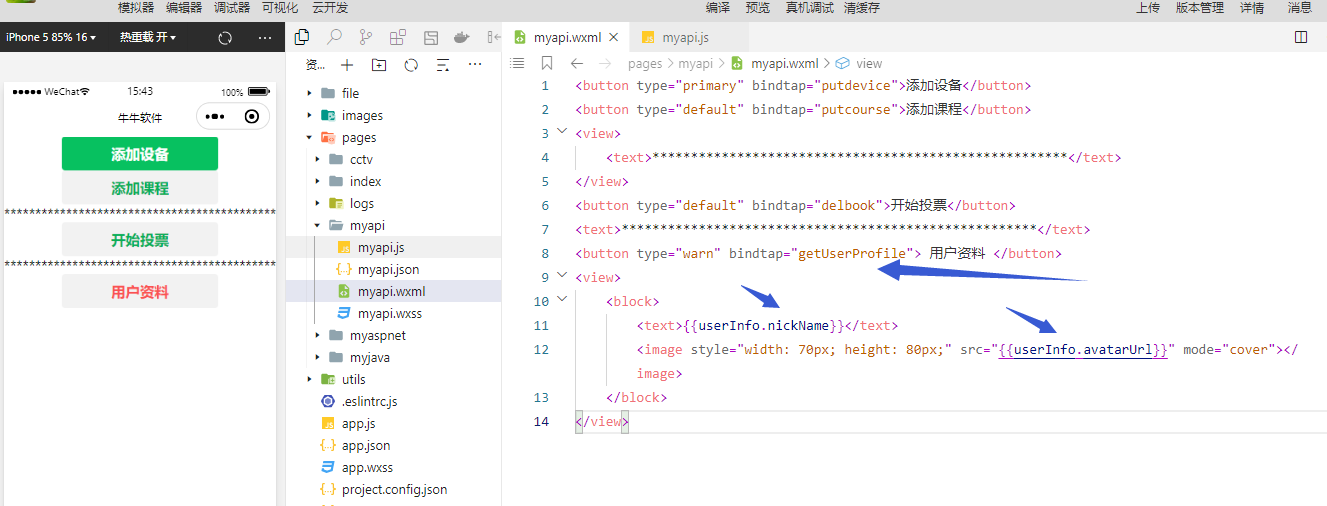Tap the 添加课程 button in simulator
The image size is (1327, 506).
coord(140,188)
